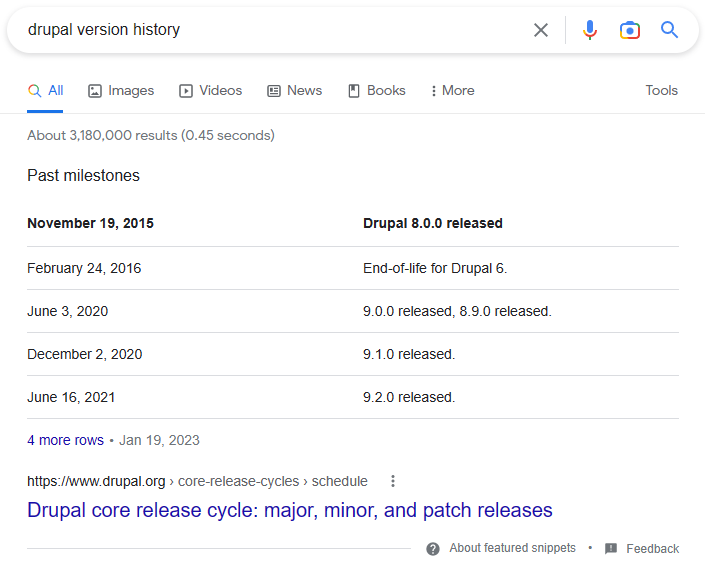
Task: Open the Books tab
Action: (377, 90)
